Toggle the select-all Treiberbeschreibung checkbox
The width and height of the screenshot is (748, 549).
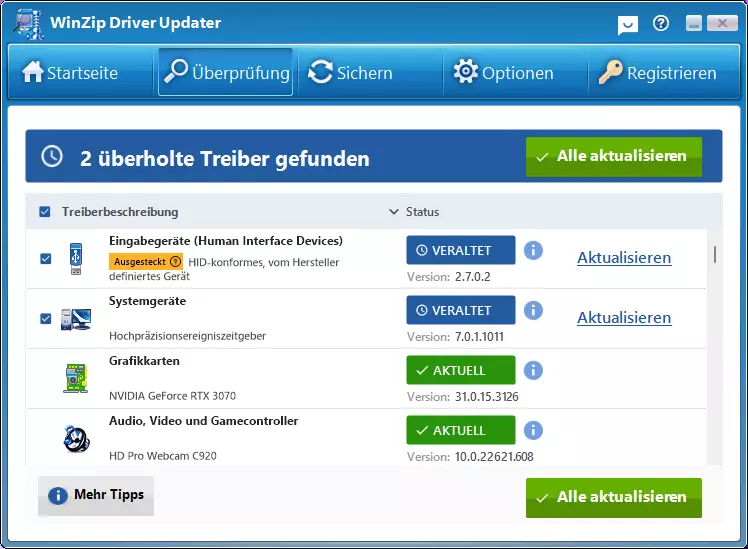[45, 212]
